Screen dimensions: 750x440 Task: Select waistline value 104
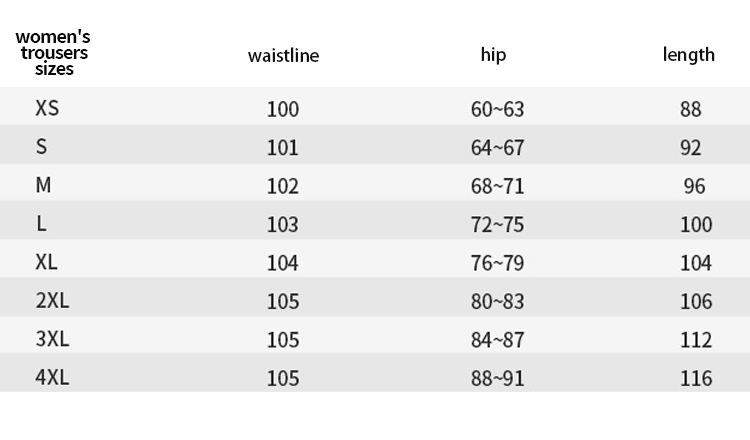pos(283,263)
